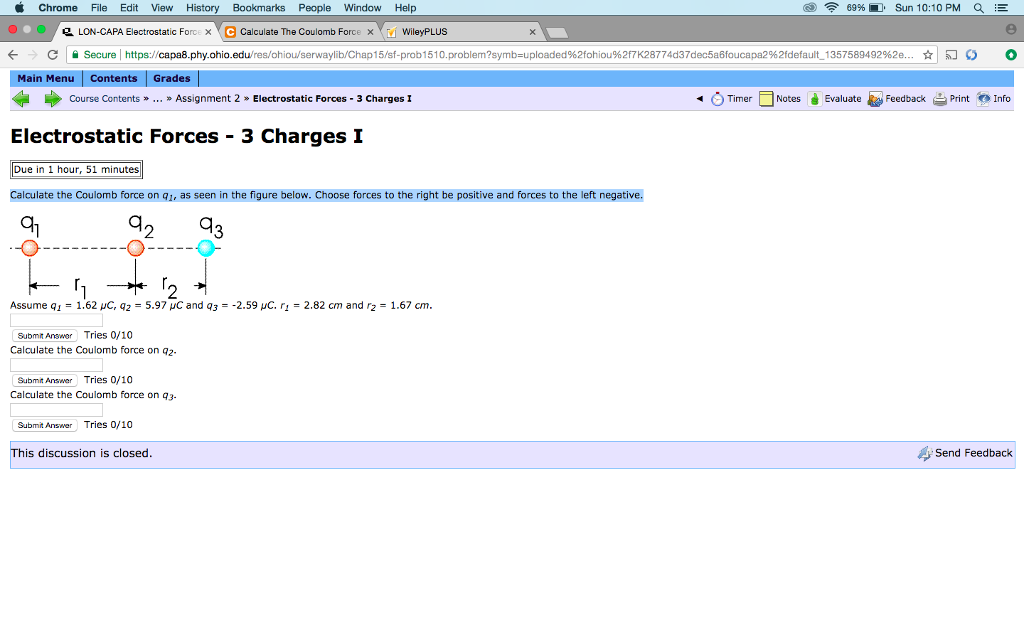Image resolution: width=1024 pixels, height=640 pixels.
Task: Click the first Submit Answer button
Action: 44,335
